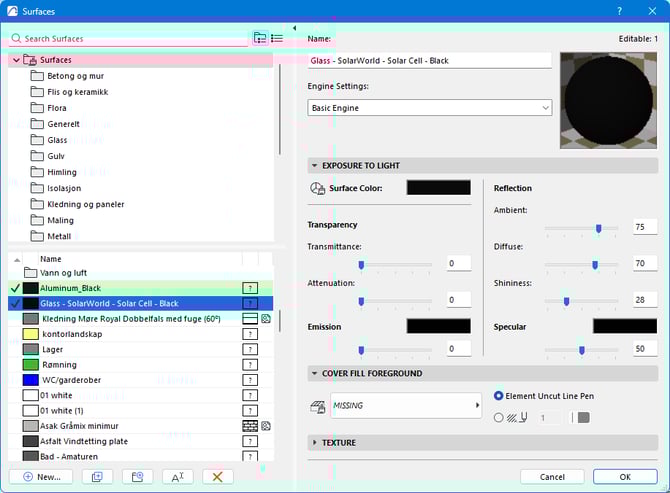Switch to folder tree view icon

tap(260, 38)
